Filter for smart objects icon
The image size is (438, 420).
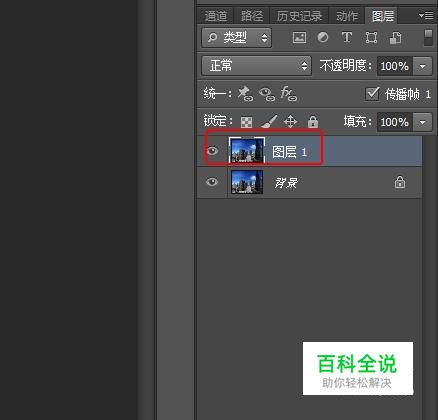(x=395, y=38)
